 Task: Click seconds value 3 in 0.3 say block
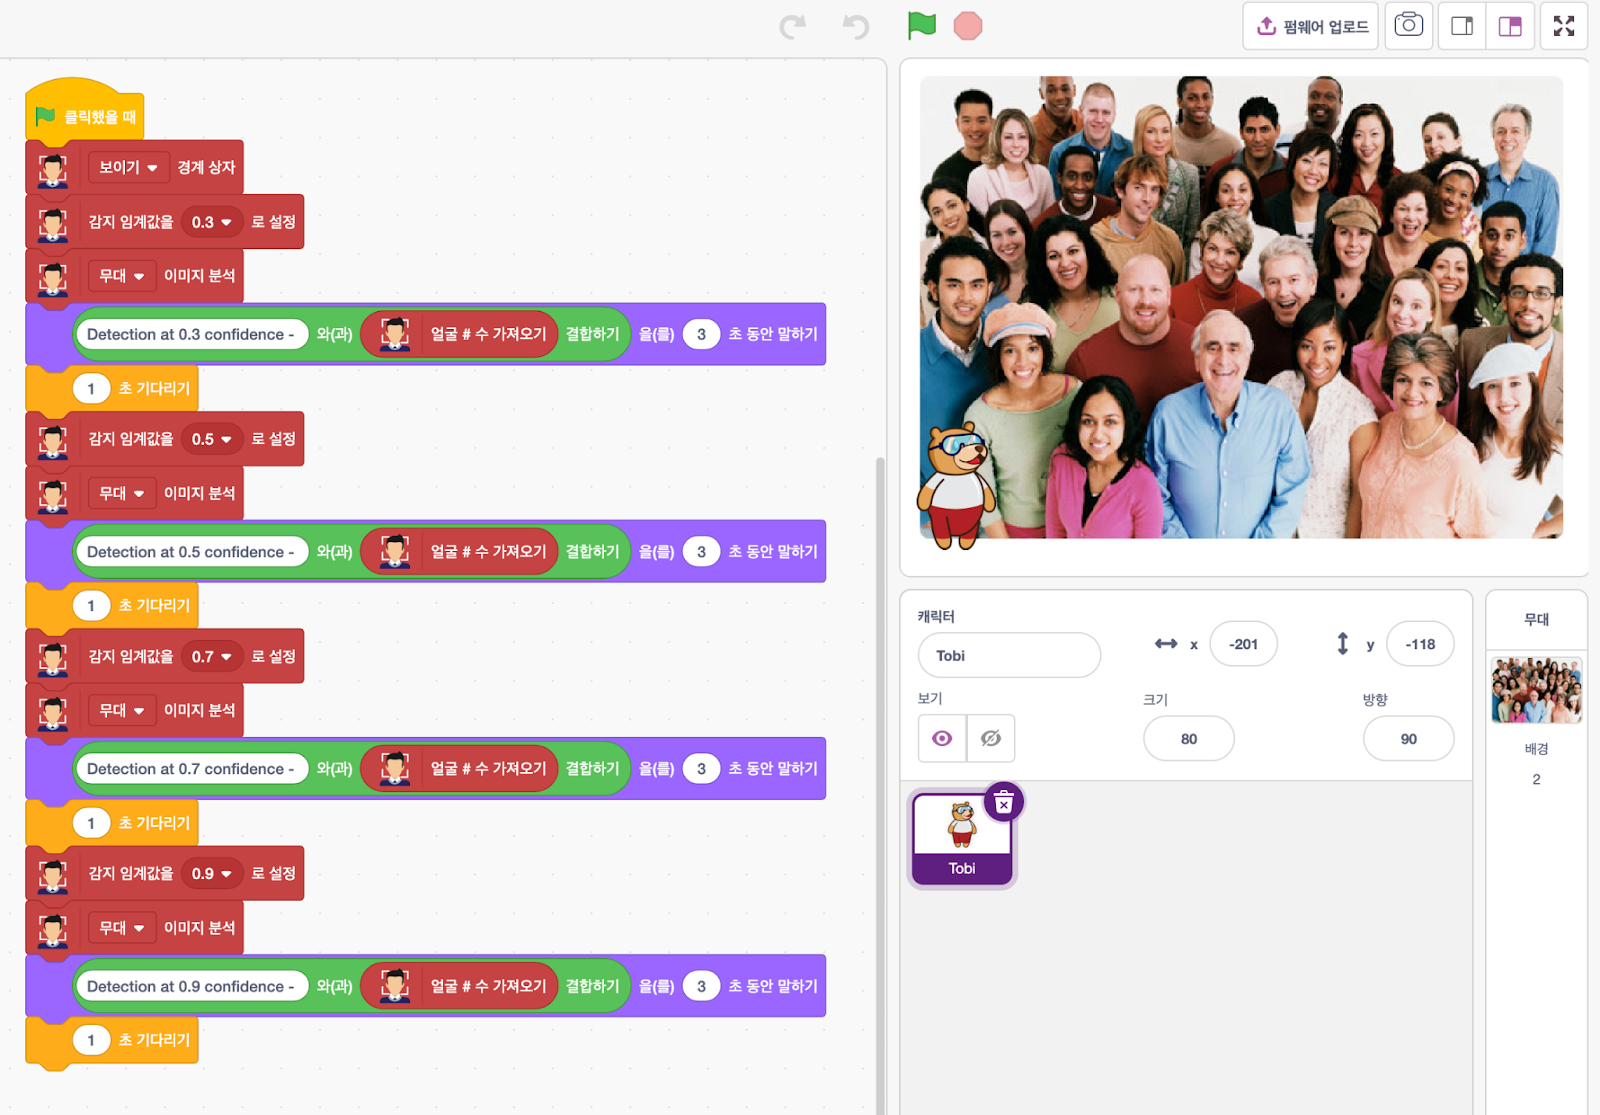701,334
